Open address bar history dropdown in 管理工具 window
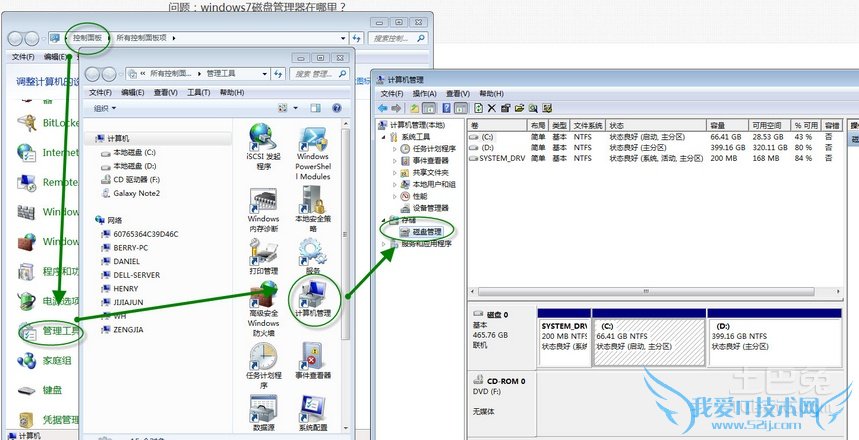859x440 pixels. click(265, 74)
